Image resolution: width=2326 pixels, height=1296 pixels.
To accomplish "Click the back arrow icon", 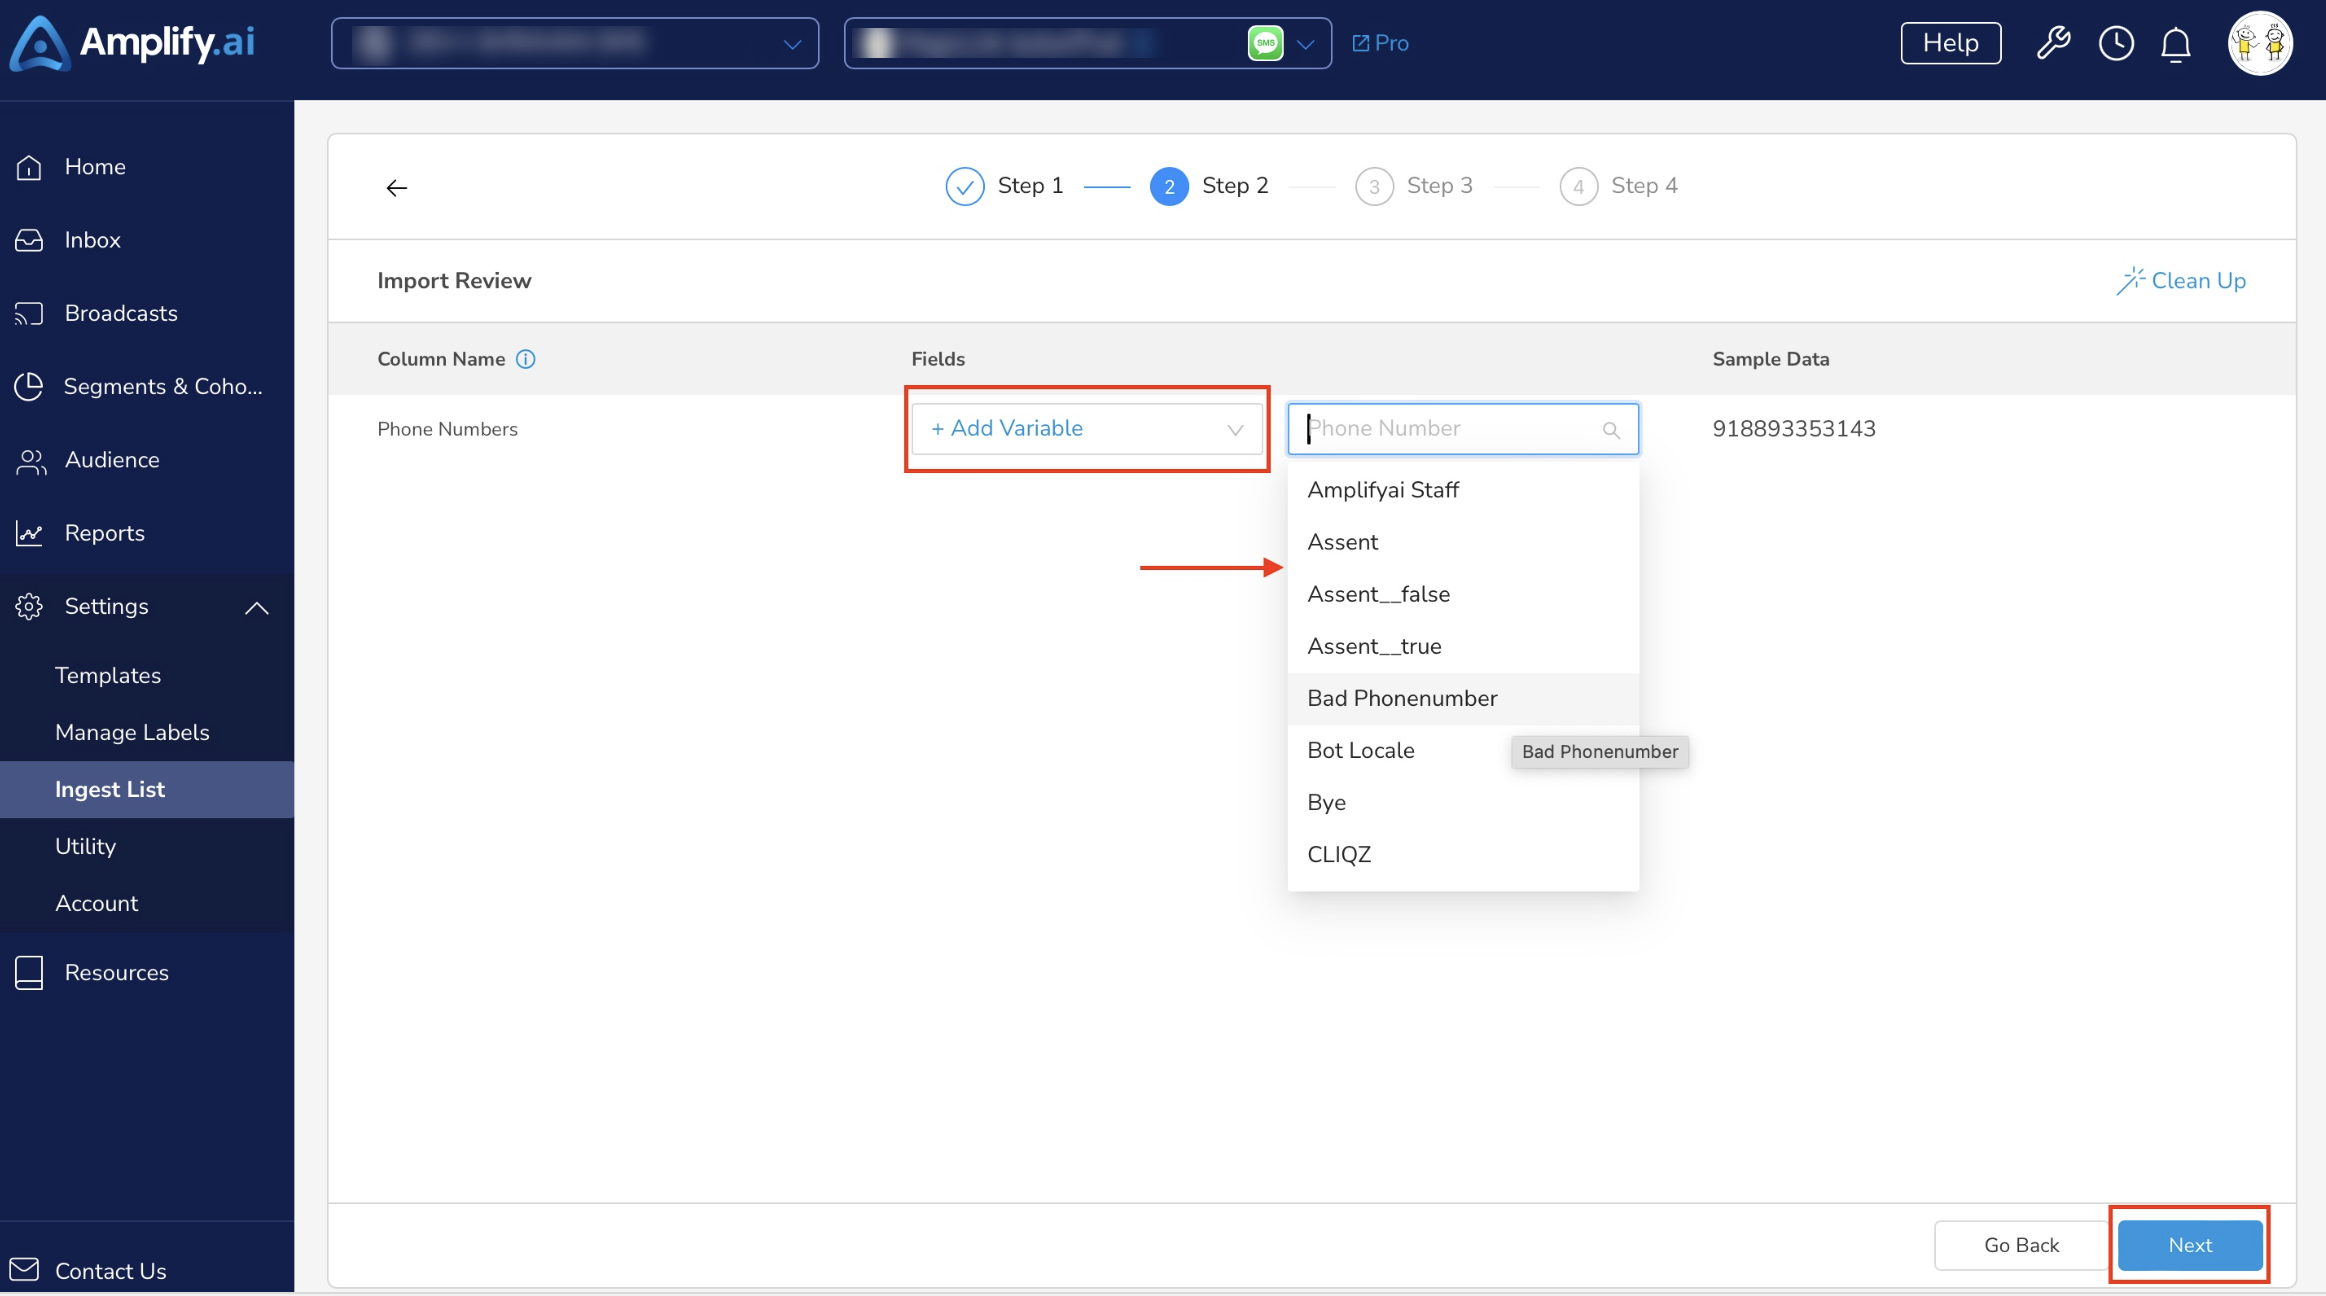I will coord(397,187).
